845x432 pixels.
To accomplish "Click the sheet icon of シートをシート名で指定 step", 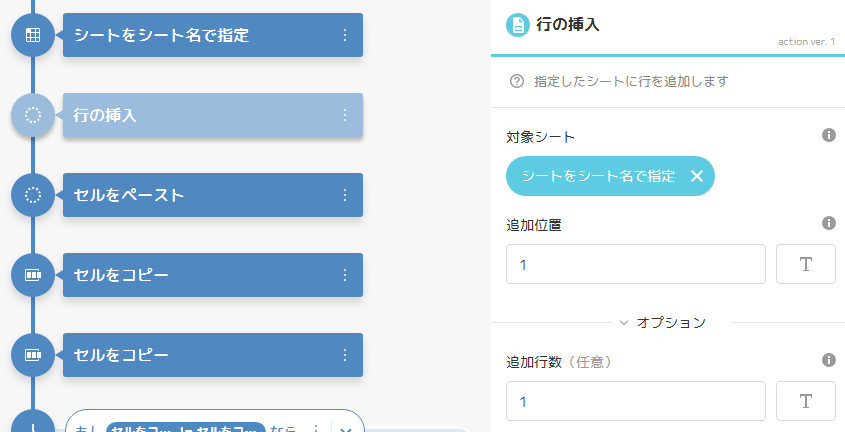I will point(32,35).
